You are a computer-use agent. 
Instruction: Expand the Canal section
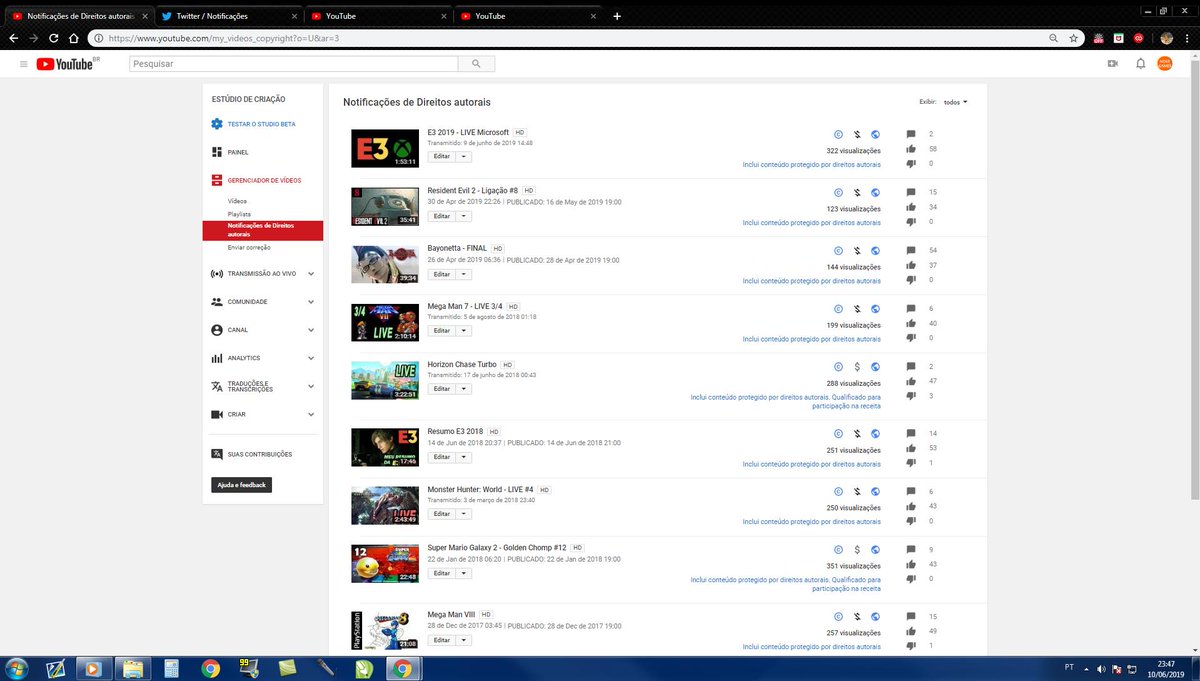[x=311, y=329]
